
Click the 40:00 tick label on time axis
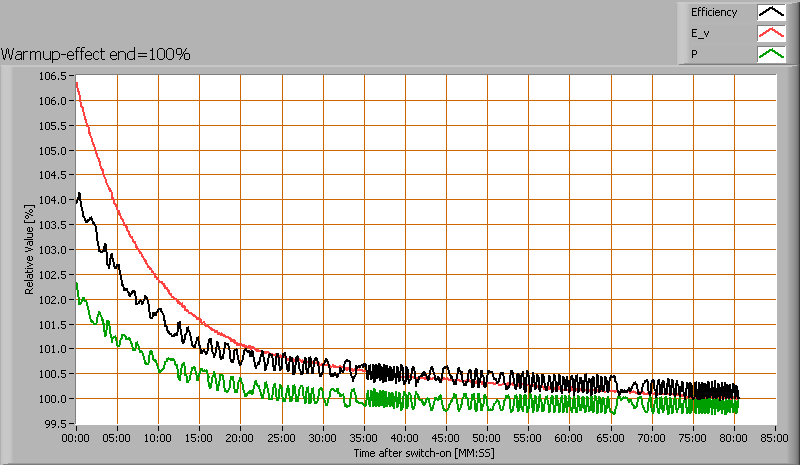point(405,438)
